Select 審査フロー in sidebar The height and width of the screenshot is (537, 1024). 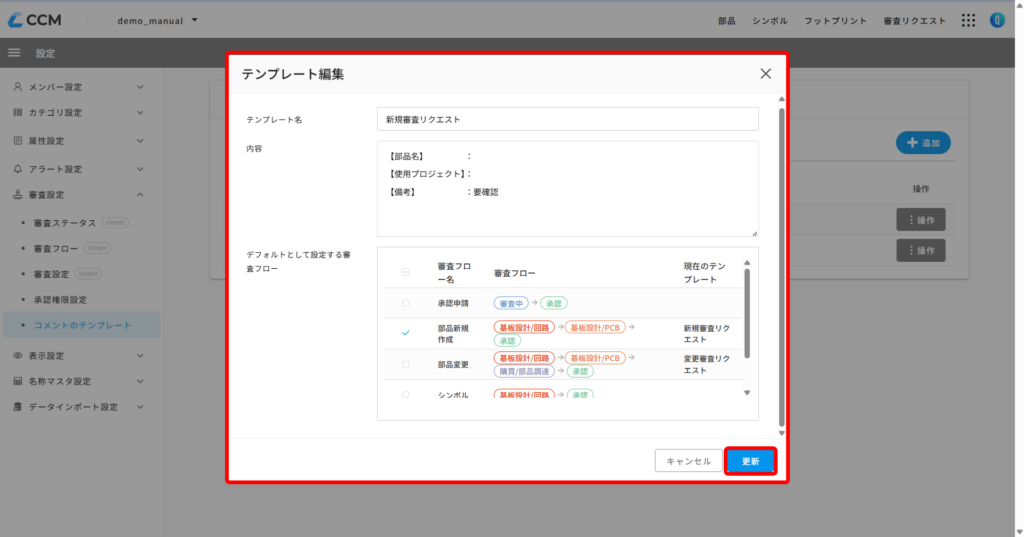[x=56, y=248]
